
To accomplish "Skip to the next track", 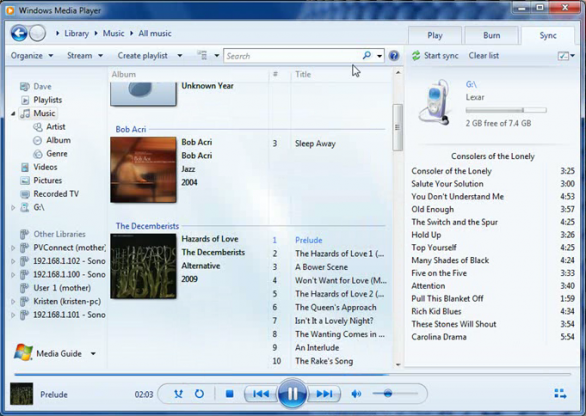I will [324, 394].
